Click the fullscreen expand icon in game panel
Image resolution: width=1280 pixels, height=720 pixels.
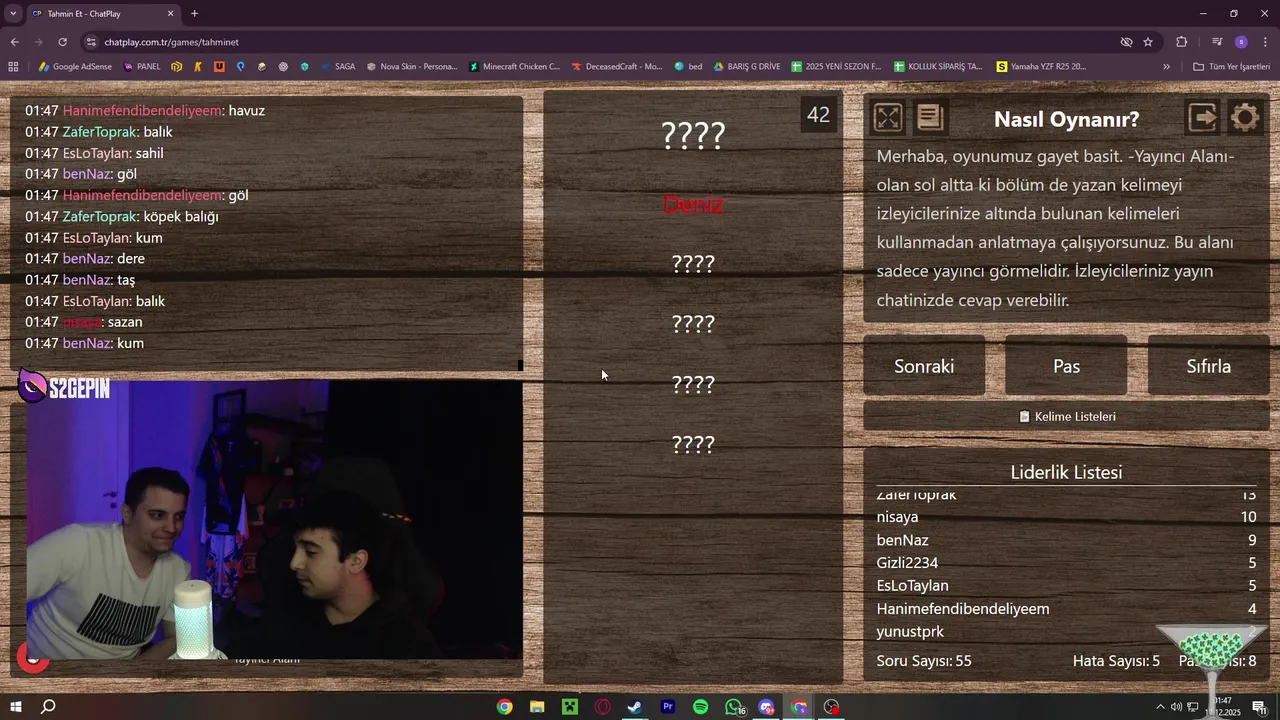(887, 118)
